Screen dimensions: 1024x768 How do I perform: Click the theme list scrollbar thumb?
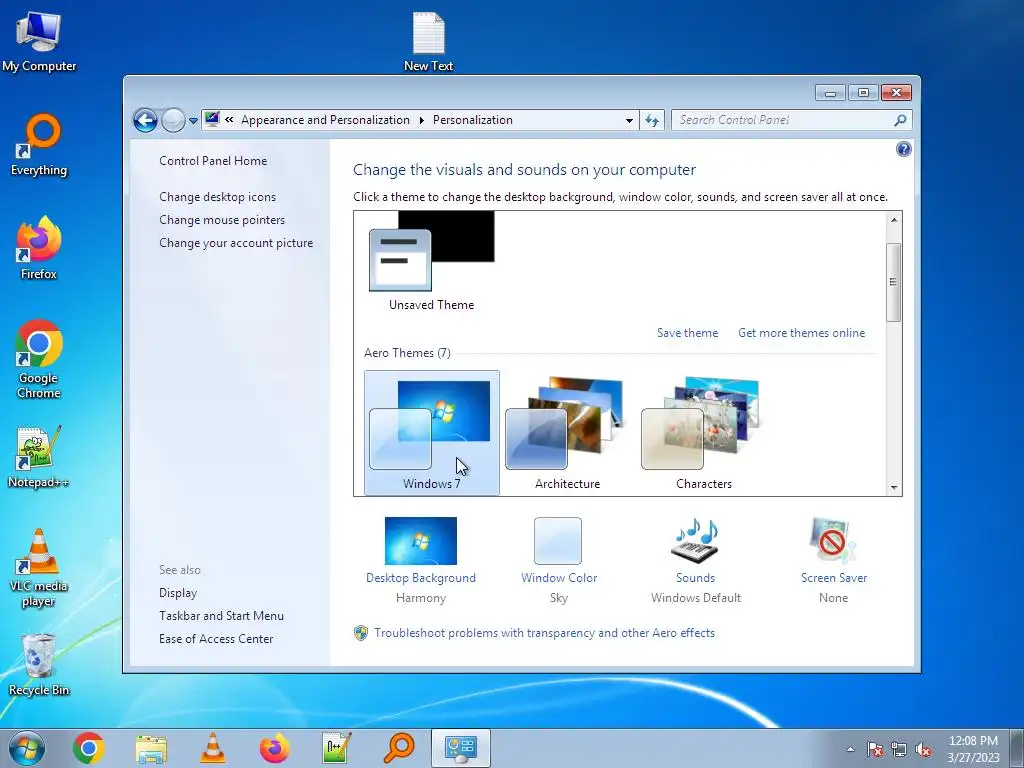click(894, 282)
